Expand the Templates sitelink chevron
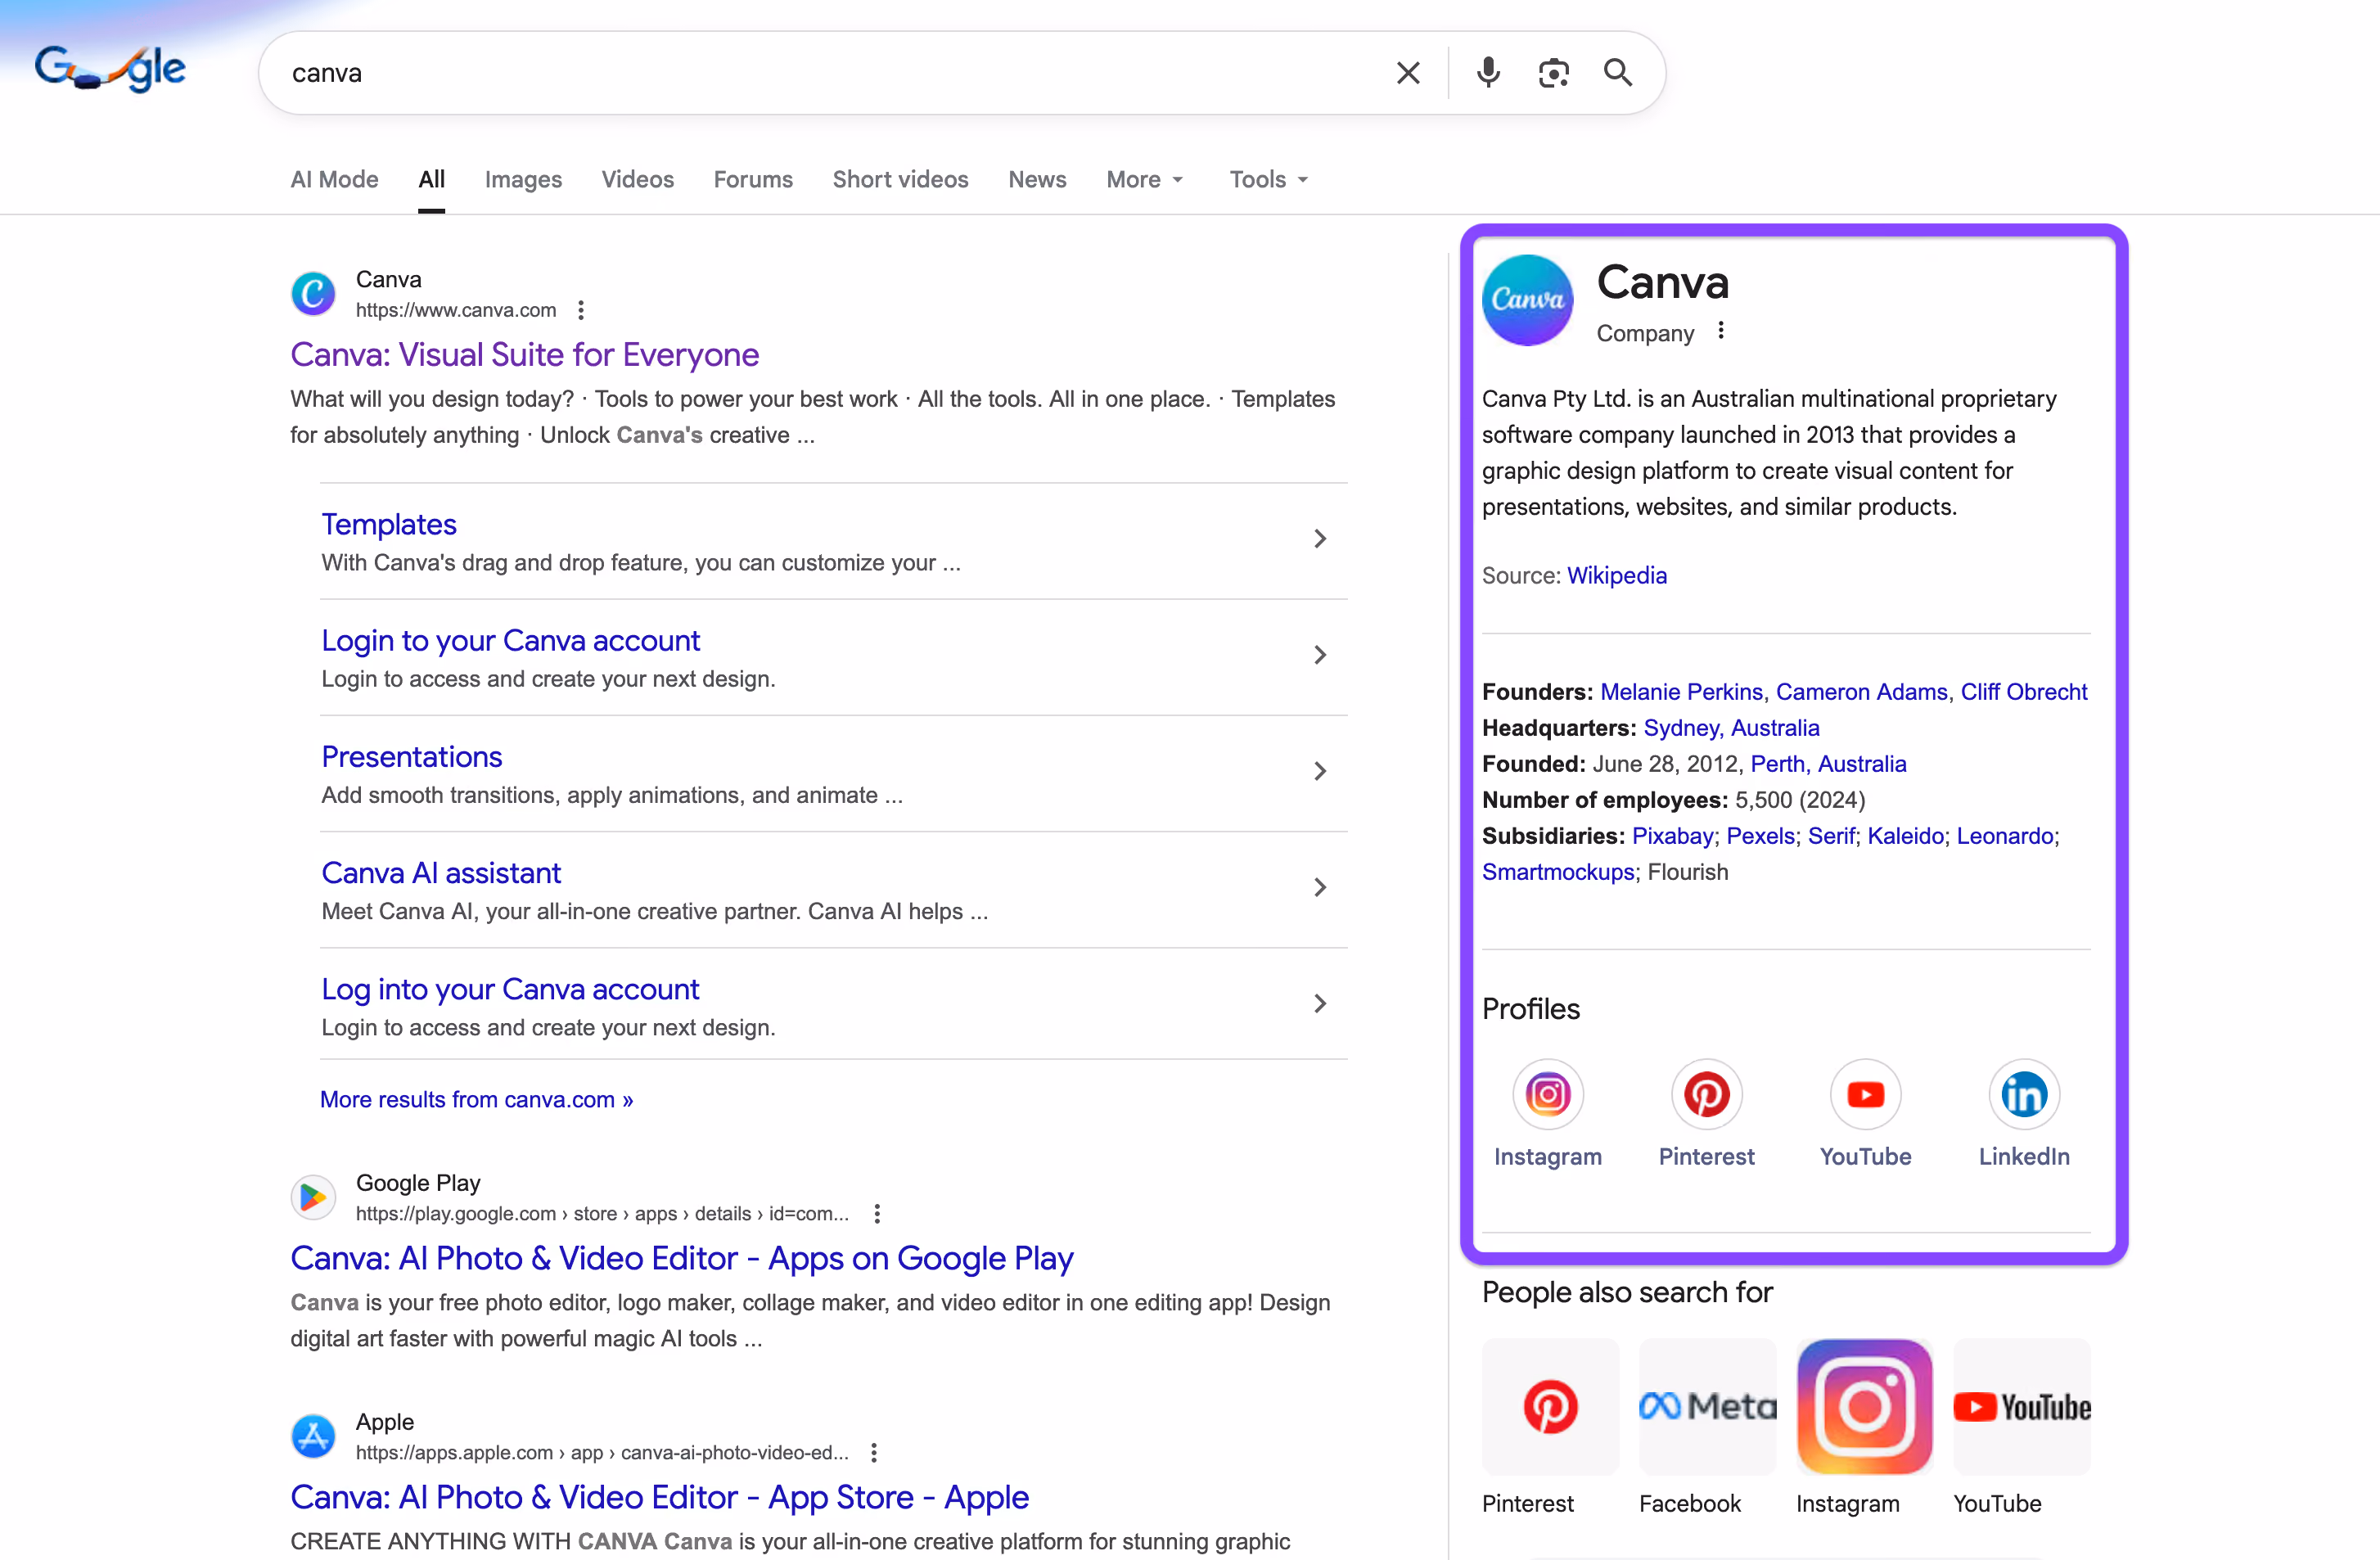The height and width of the screenshot is (1560, 2380). click(x=1320, y=539)
